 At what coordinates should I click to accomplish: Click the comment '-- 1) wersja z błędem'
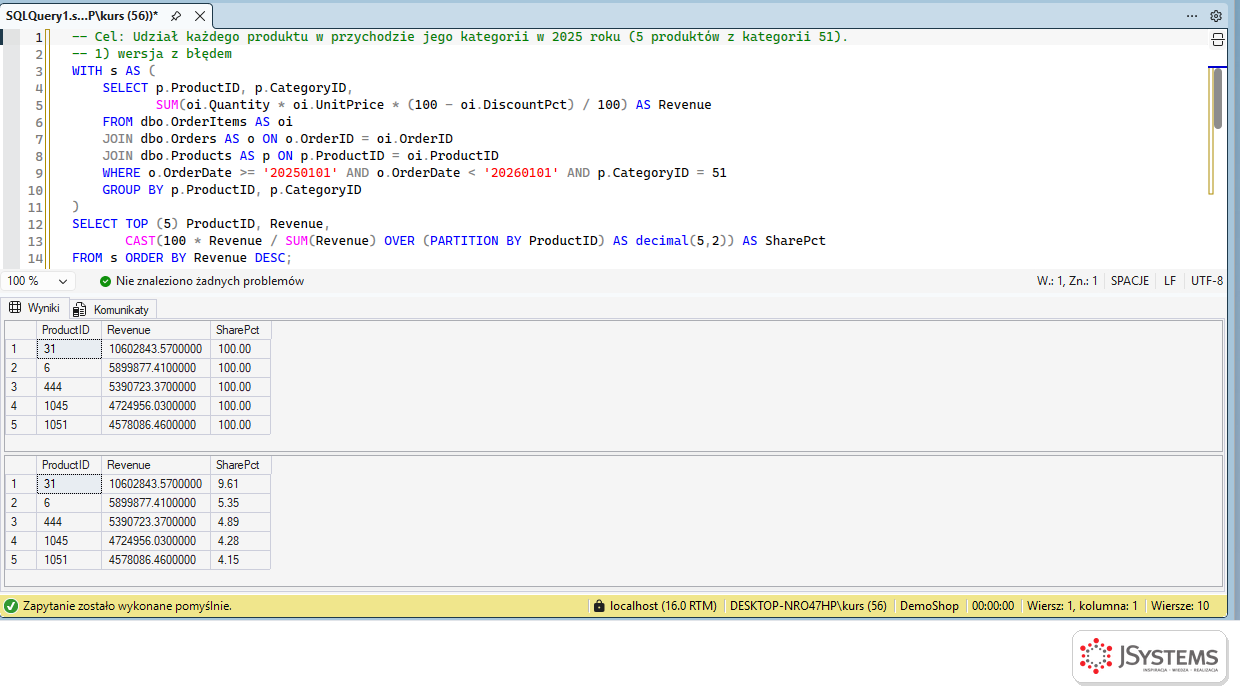click(152, 54)
